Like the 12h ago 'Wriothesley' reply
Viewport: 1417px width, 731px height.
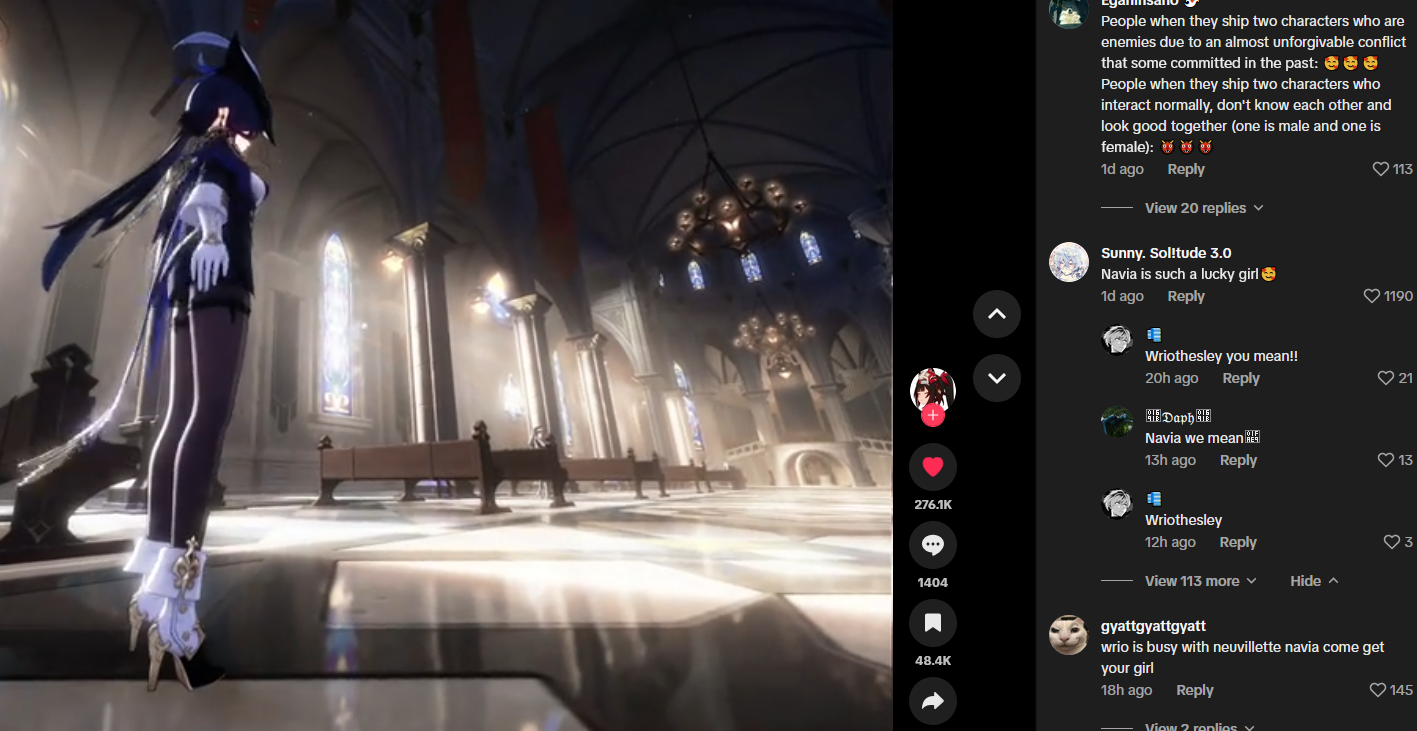pos(1391,542)
